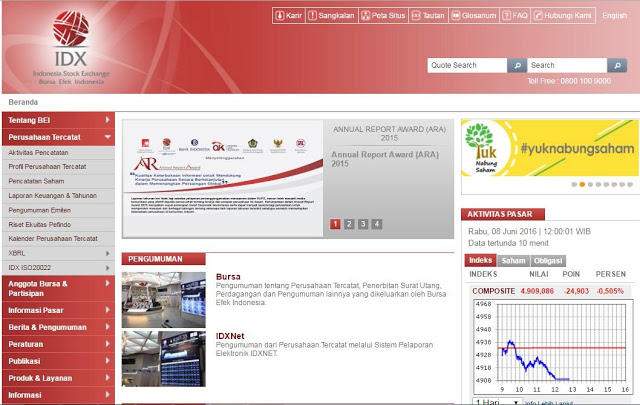
Task: Open the Annual Report Award (ARA) 2015 link
Action: click(x=385, y=159)
